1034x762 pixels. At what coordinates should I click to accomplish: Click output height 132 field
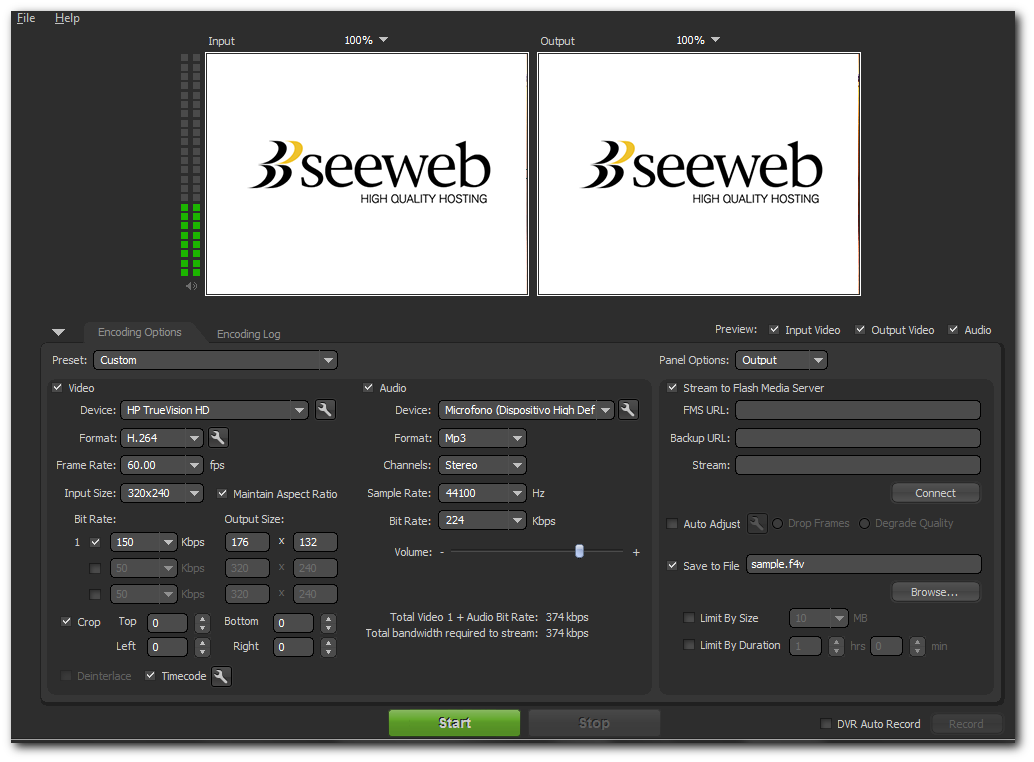pos(315,542)
